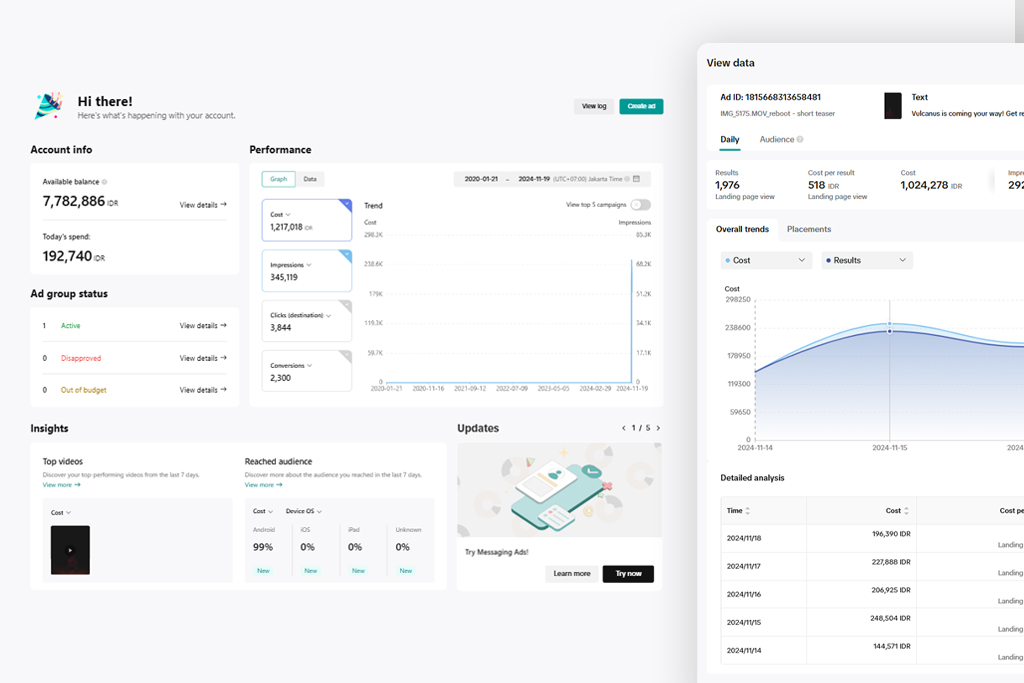Image resolution: width=1024 pixels, height=683 pixels.
Task: Click the Available balance info icon
Action: point(104,182)
